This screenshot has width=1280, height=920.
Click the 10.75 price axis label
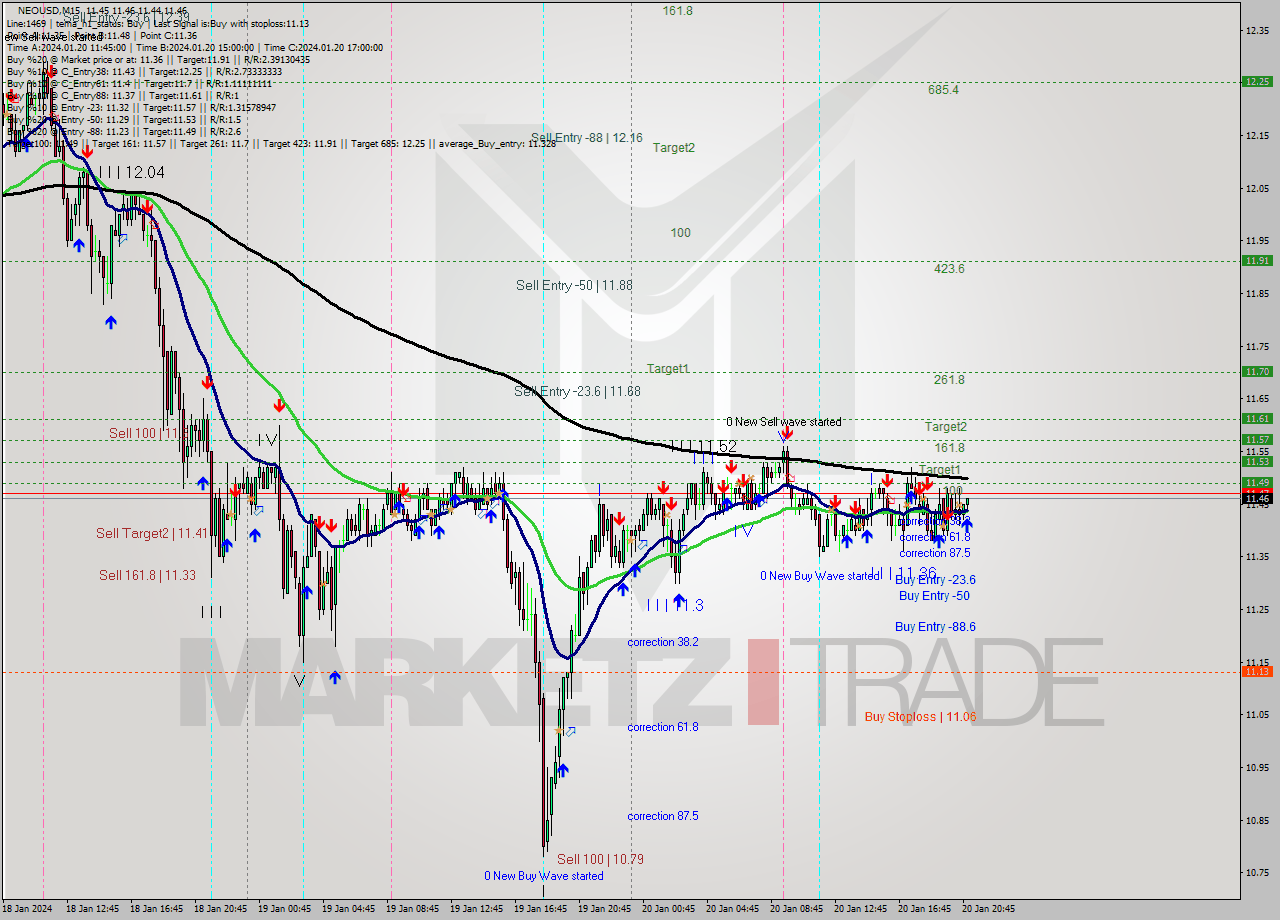click(1257, 872)
